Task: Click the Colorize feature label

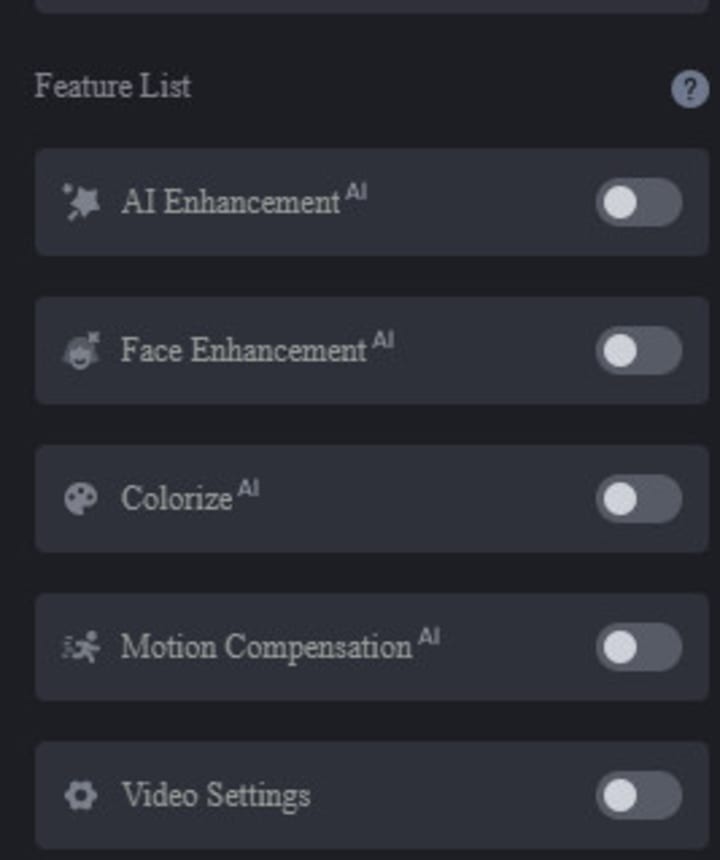Action: point(176,499)
